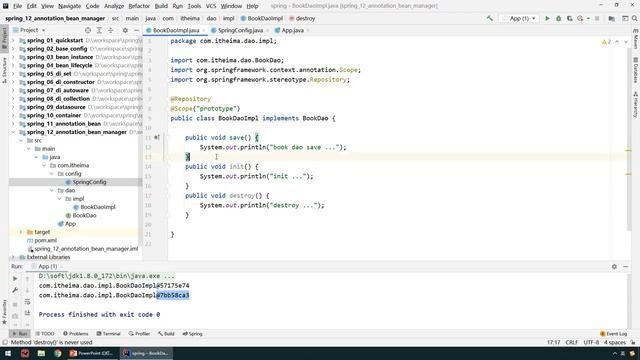
Task: Expand spring_11_annotation_bean module
Action: pos(13,124)
